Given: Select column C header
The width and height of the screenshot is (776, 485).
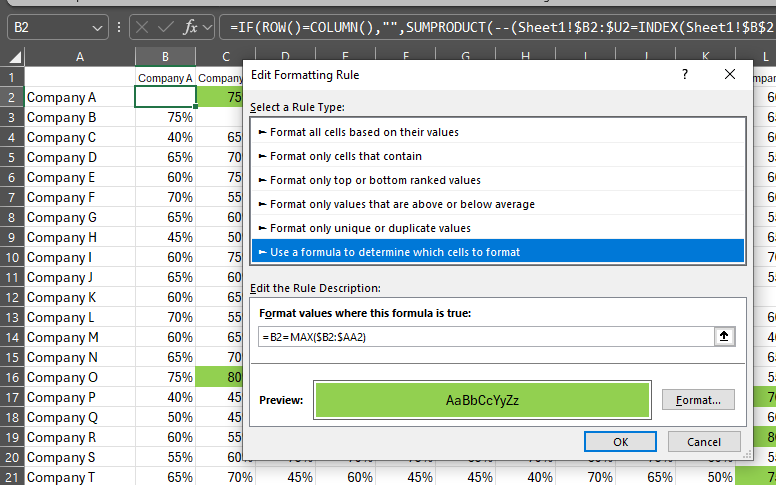Looking at the screenshot, I should tap(226, 57).
